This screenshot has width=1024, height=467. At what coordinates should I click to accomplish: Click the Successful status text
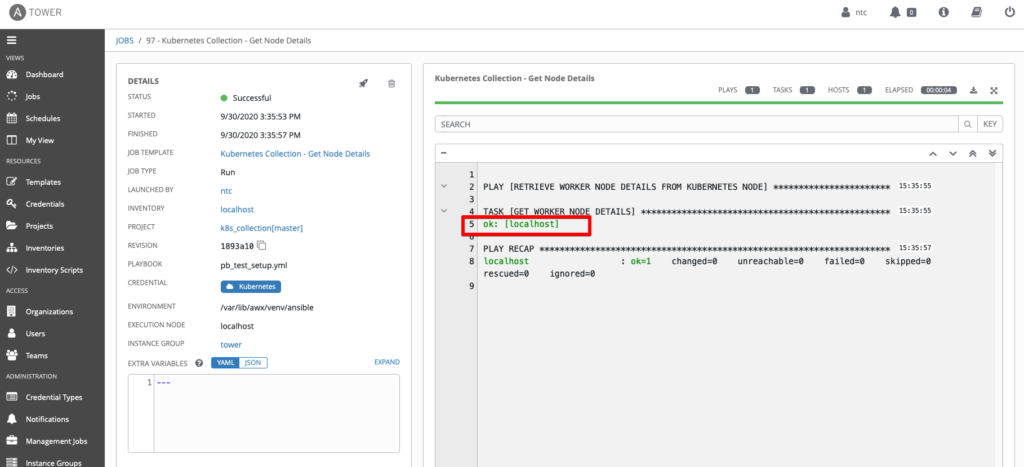pyautogui.click(x=252, y=98)
